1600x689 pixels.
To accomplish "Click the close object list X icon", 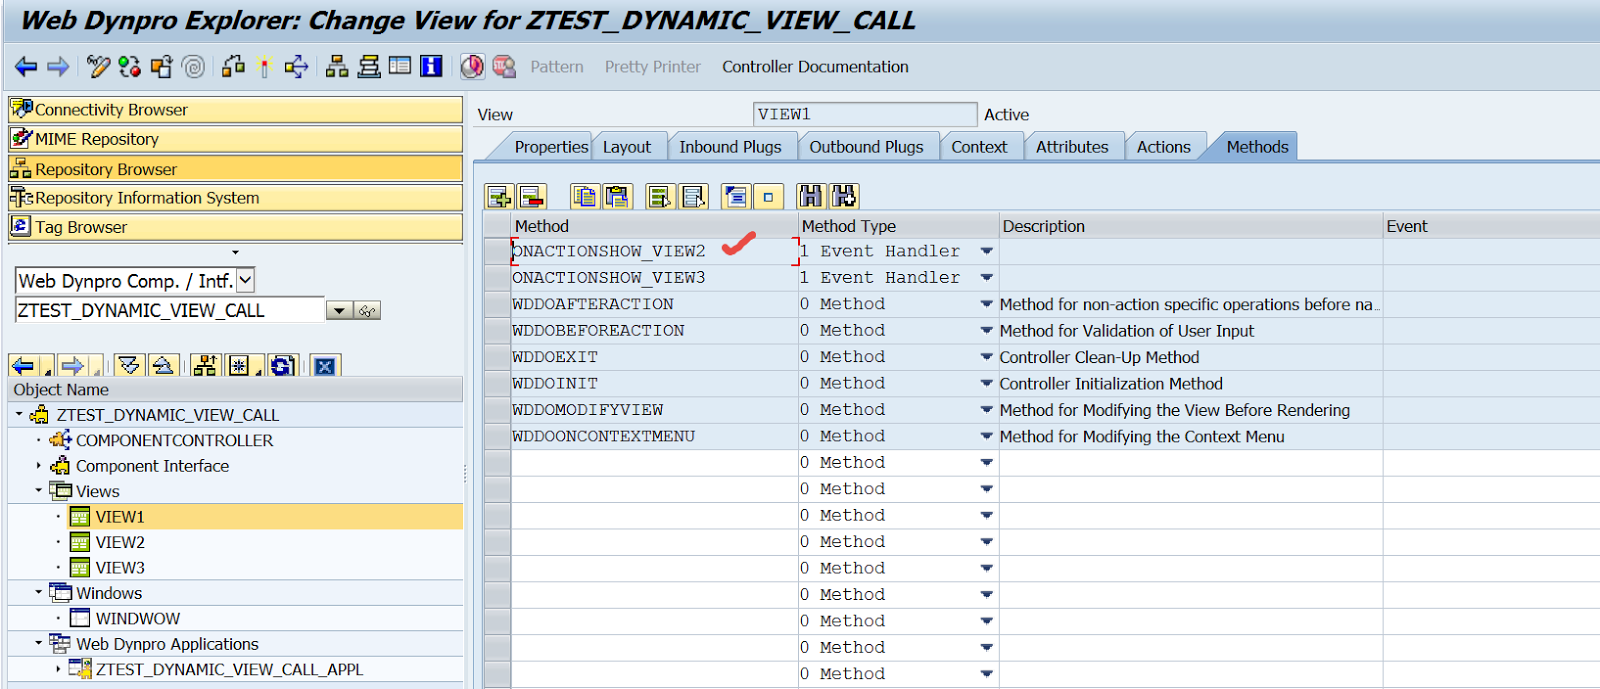I will point(325,366).
